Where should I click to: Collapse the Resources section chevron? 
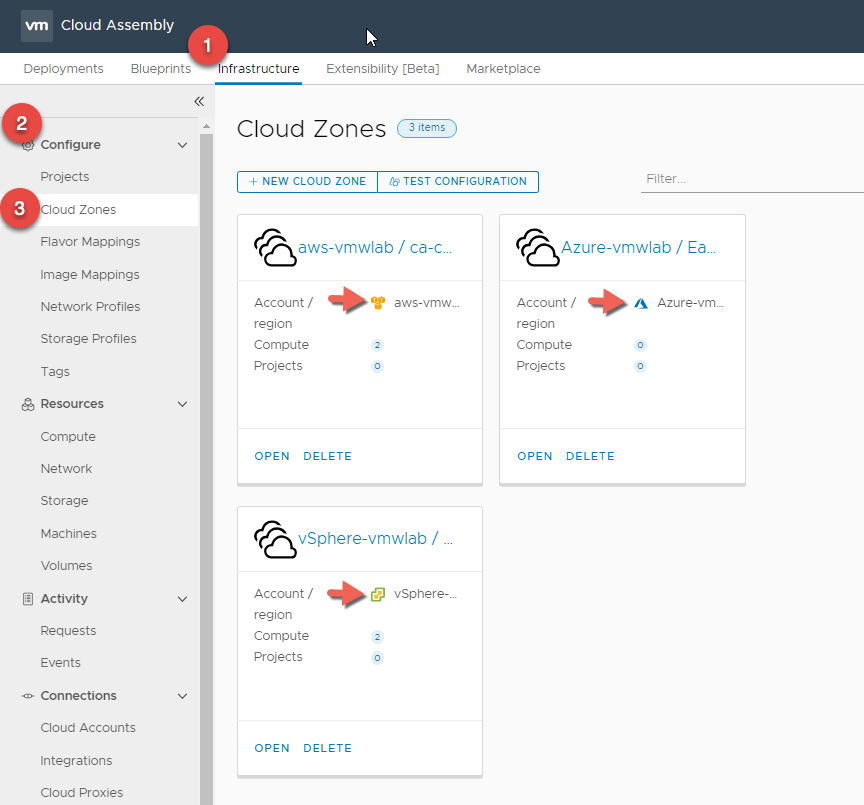pyautogui.click(x=182, y=404)
